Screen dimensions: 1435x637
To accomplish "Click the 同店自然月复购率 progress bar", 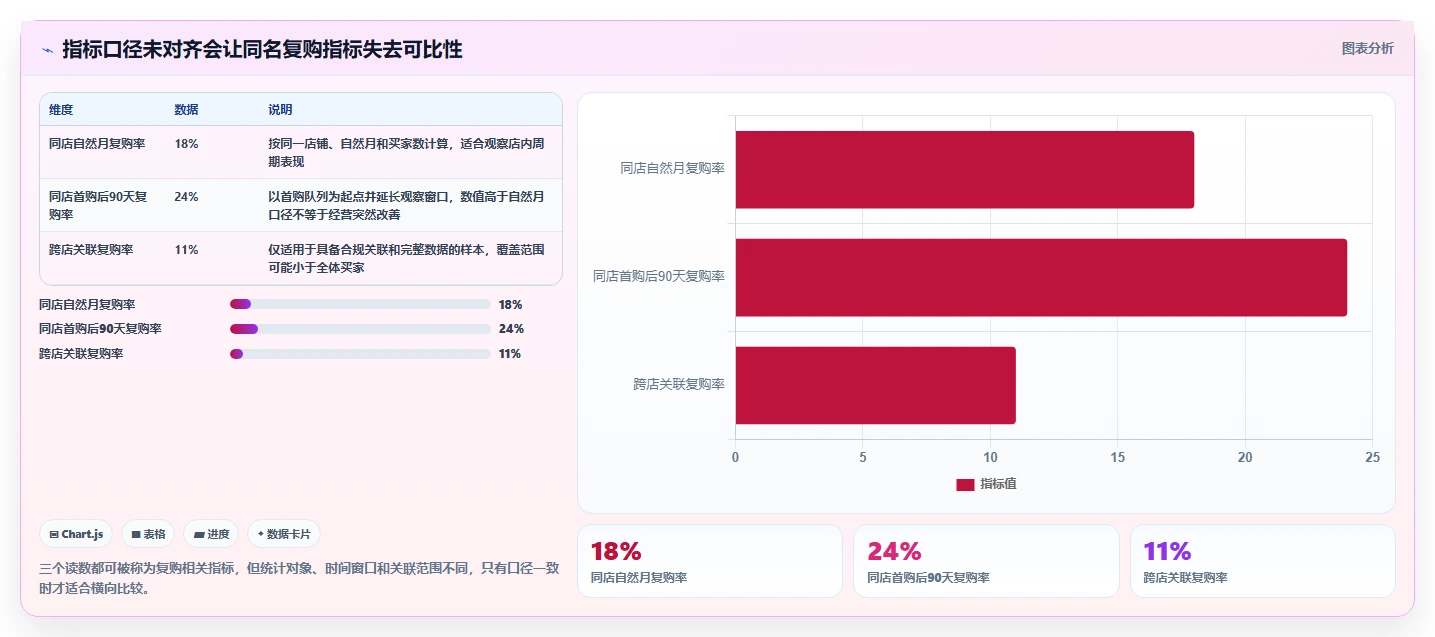I will (x=360, y=304).
